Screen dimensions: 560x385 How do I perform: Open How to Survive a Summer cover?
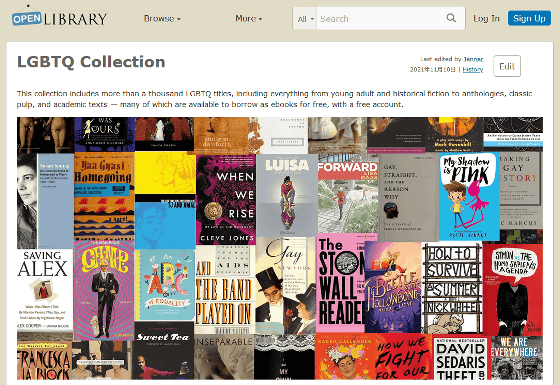click(x=452, y=288)
